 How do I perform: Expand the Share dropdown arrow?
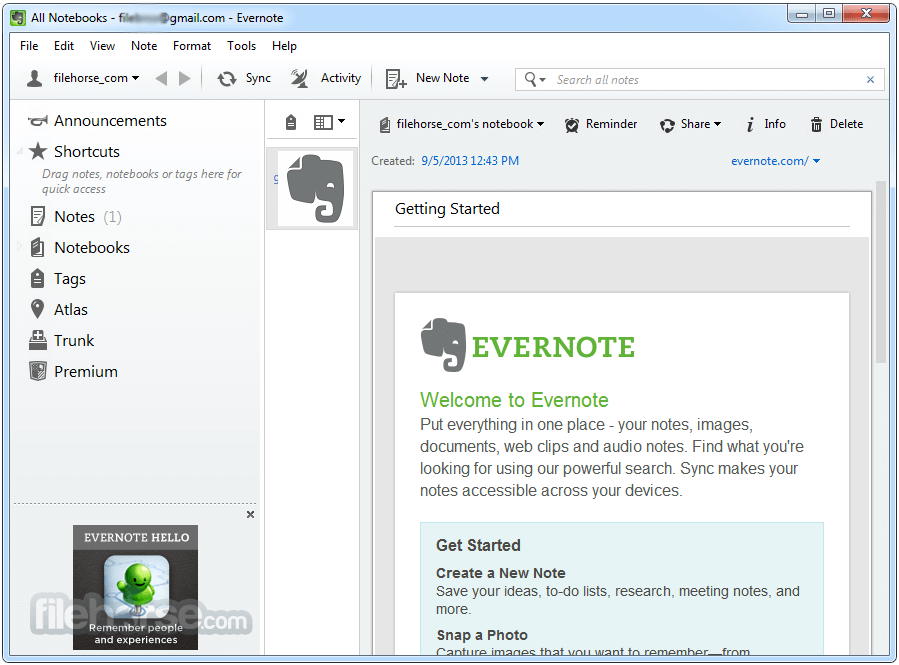(717, 124)
